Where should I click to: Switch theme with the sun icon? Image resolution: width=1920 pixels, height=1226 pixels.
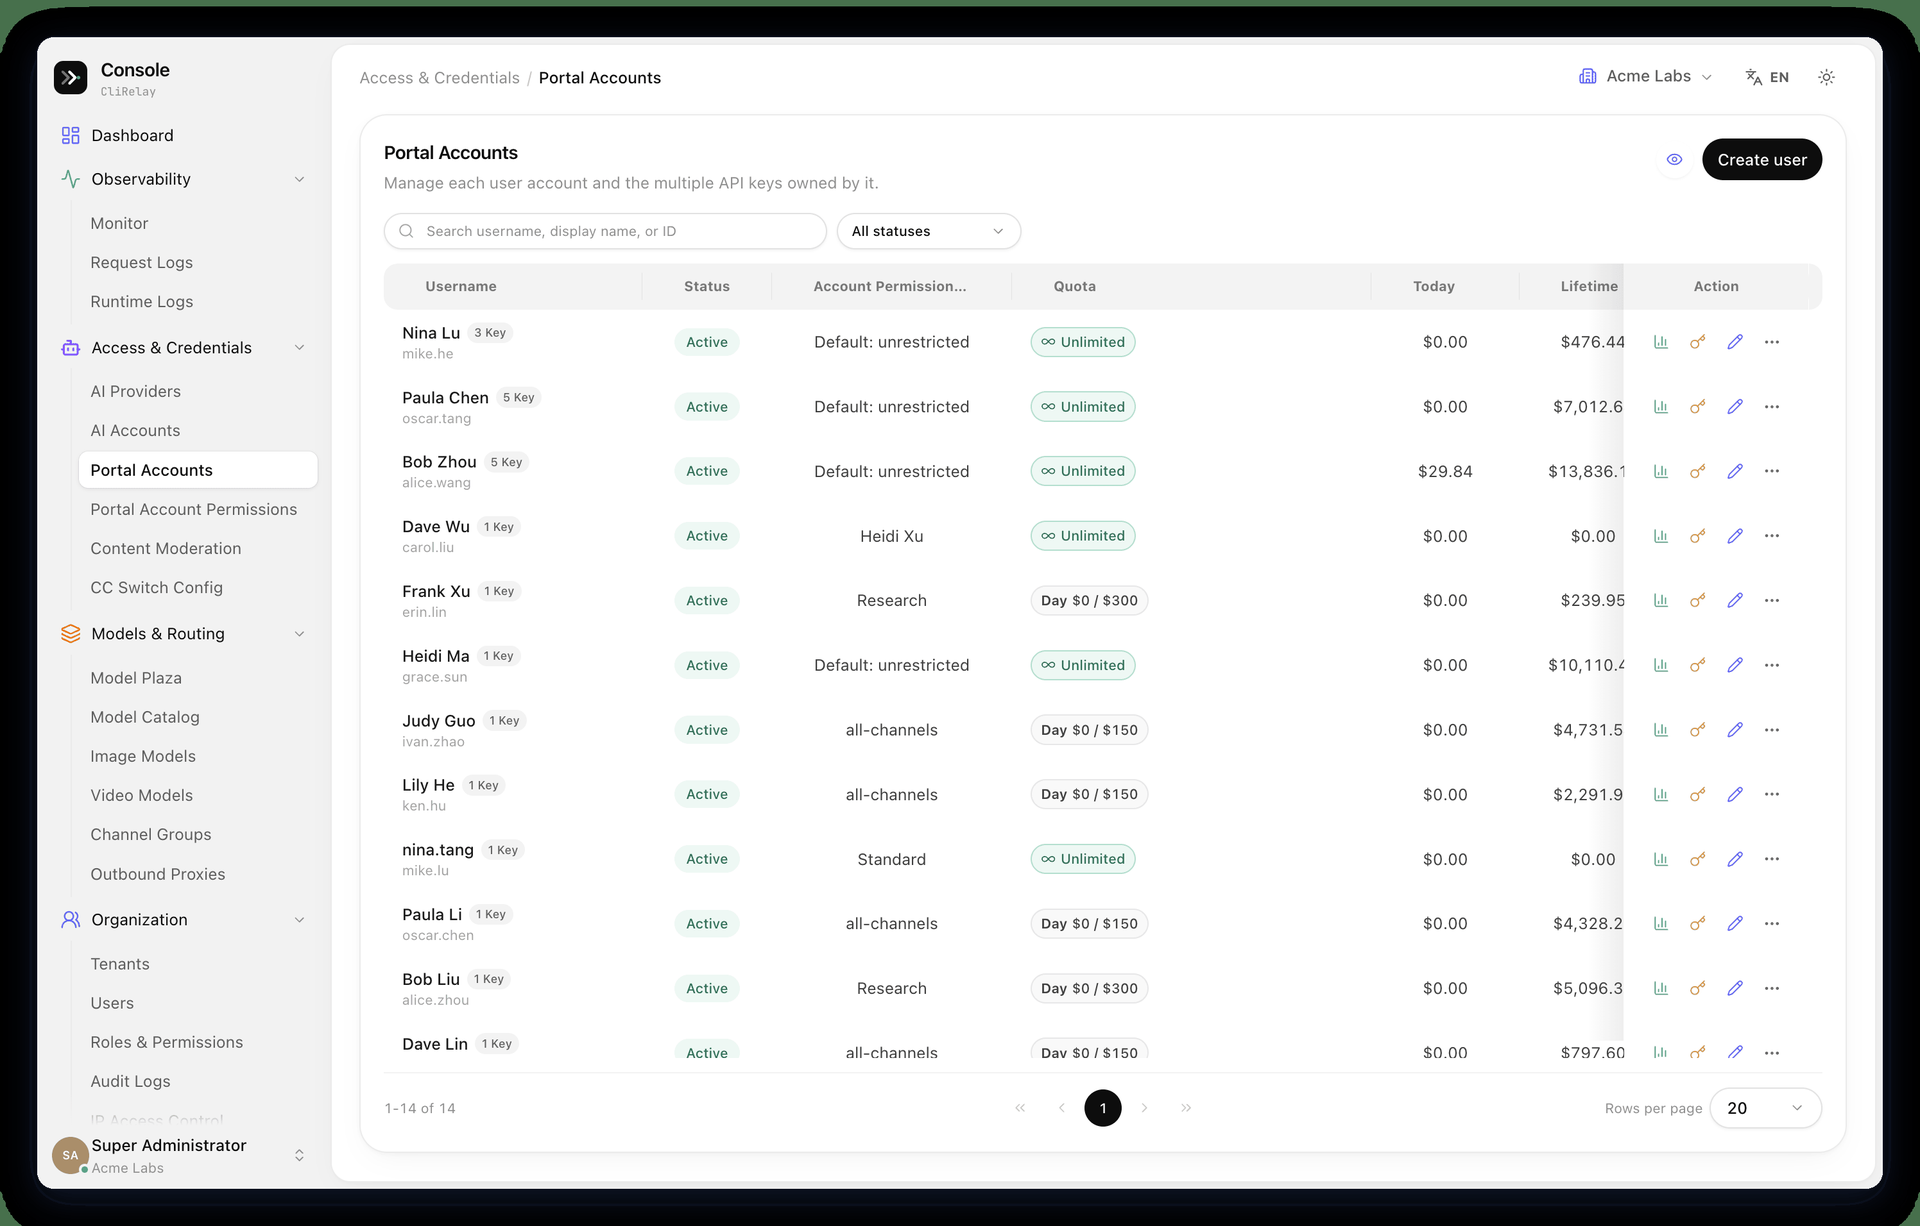click(1826, 77)
